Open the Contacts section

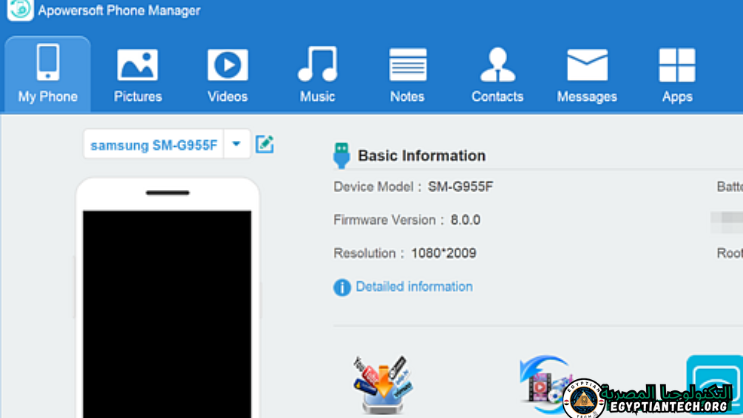click(x=497, y=75)
